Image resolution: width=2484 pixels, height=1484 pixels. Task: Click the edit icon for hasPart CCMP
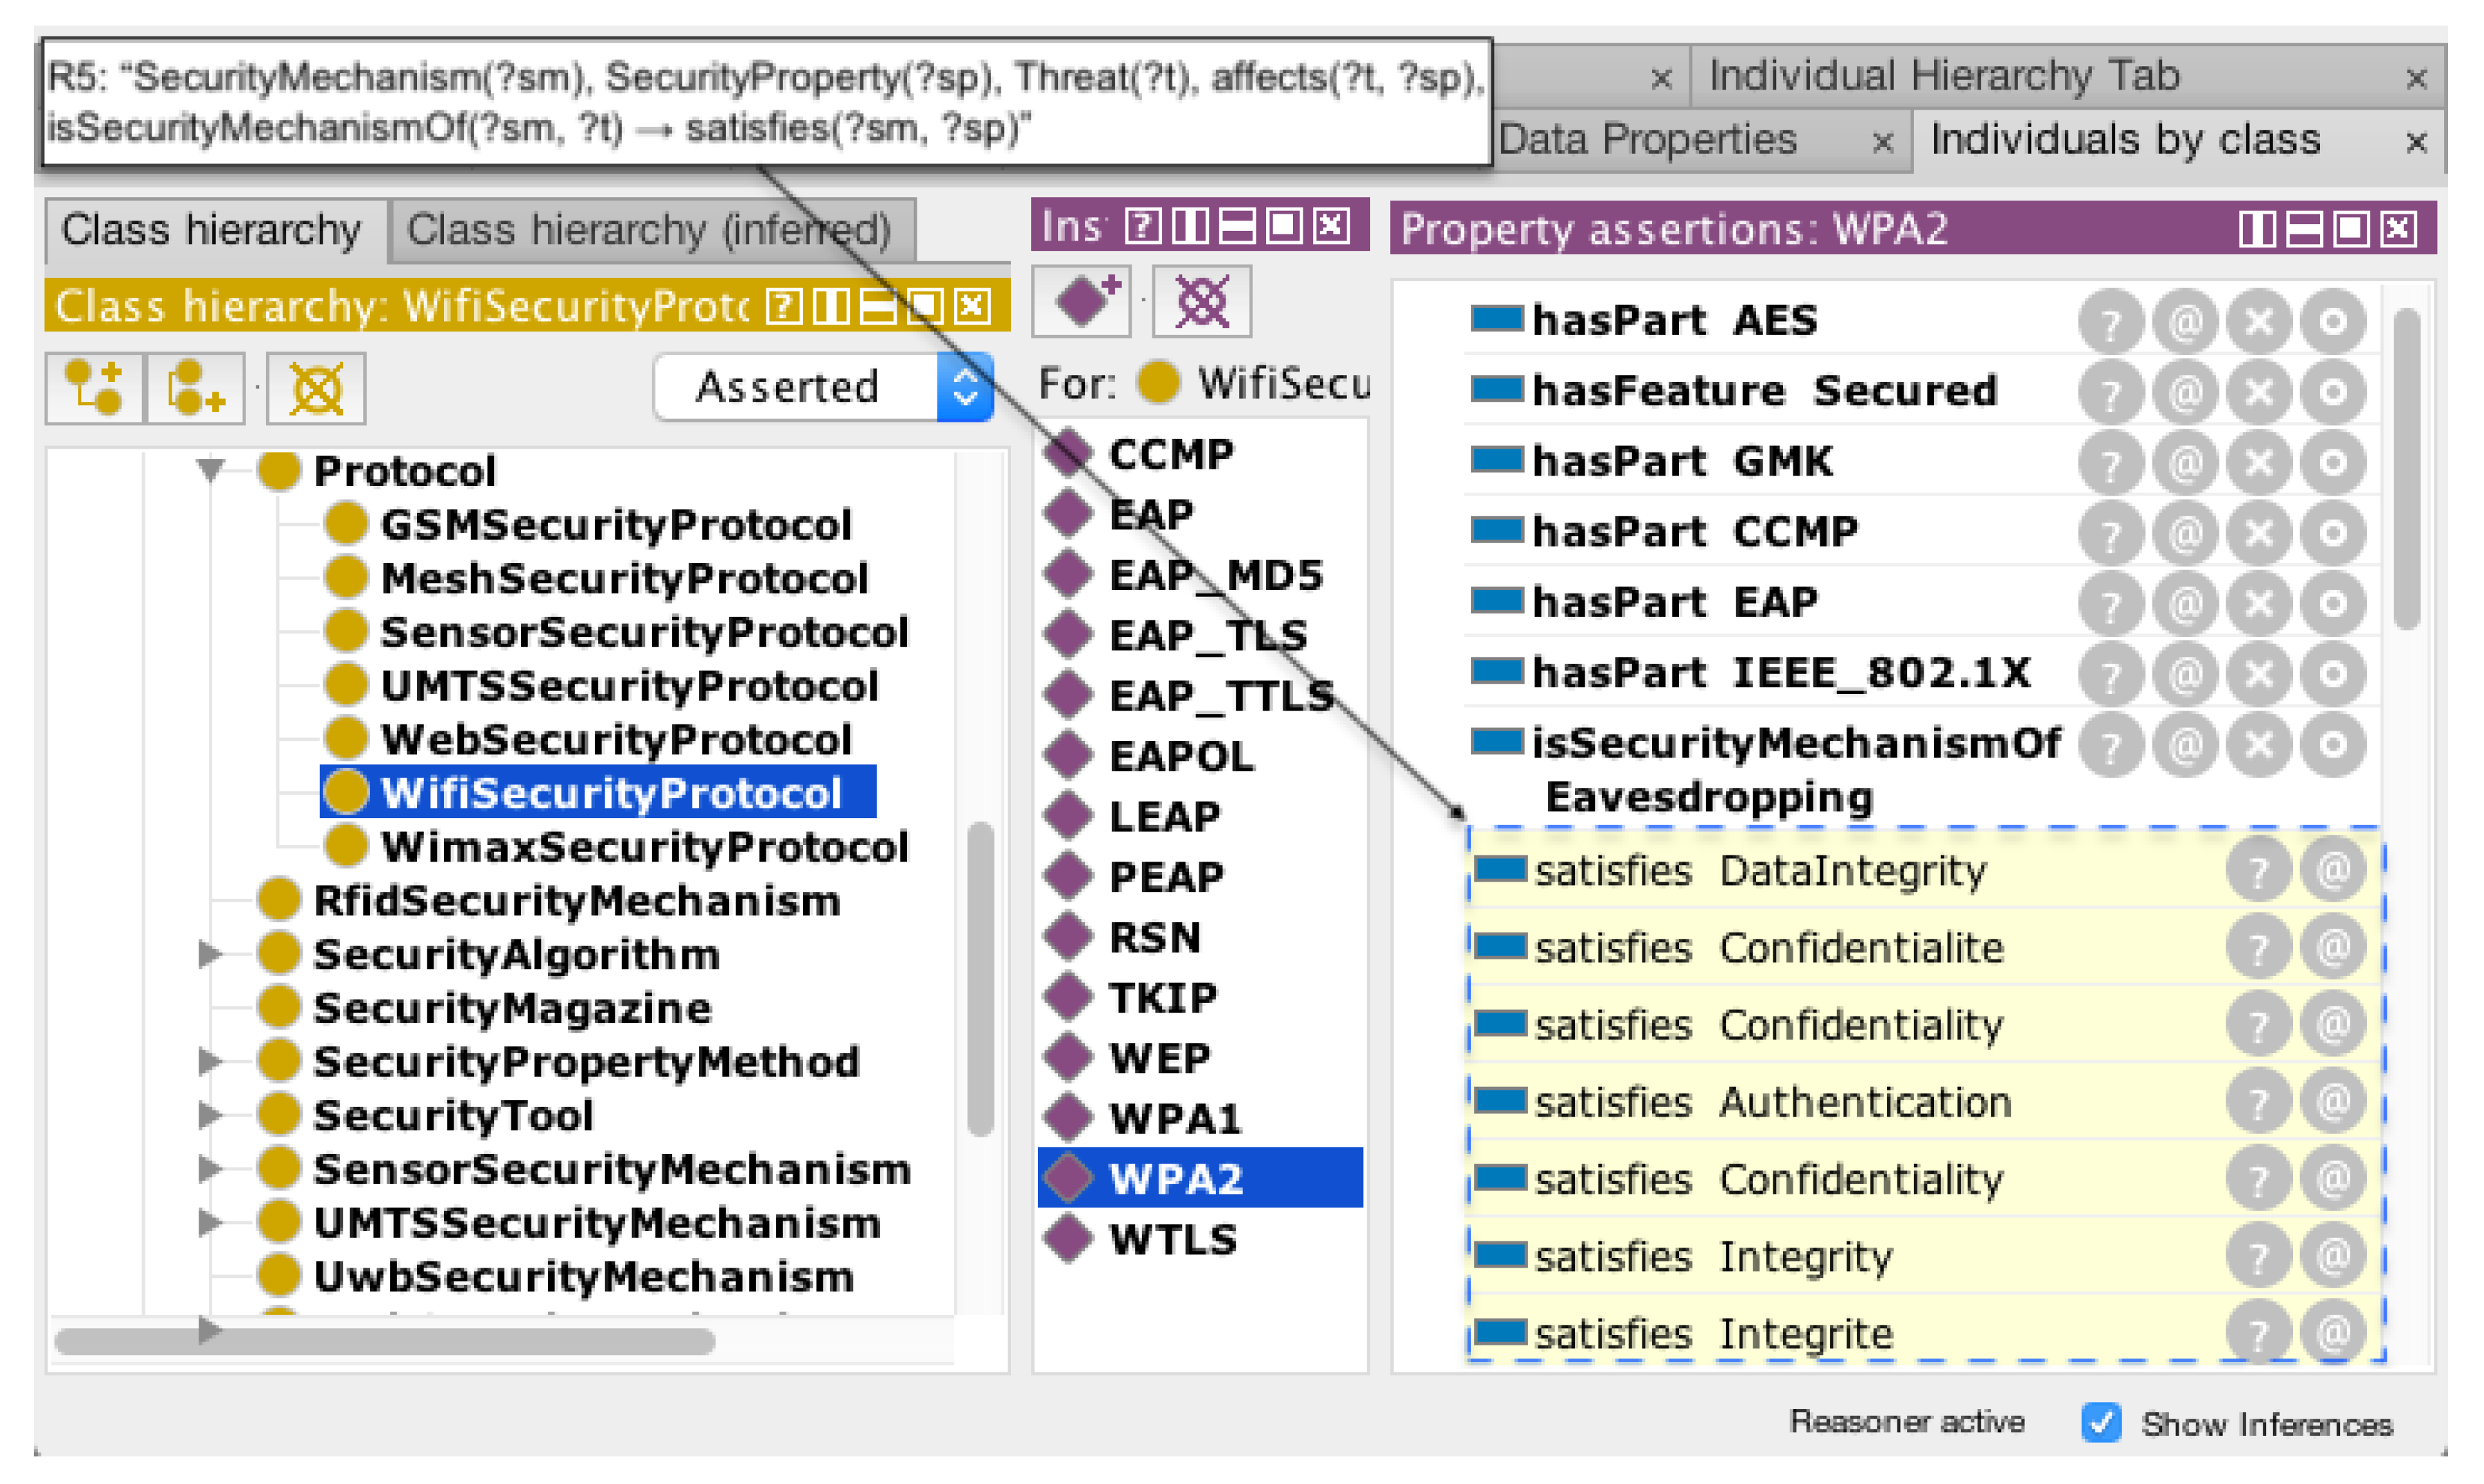pos(2333,532)
